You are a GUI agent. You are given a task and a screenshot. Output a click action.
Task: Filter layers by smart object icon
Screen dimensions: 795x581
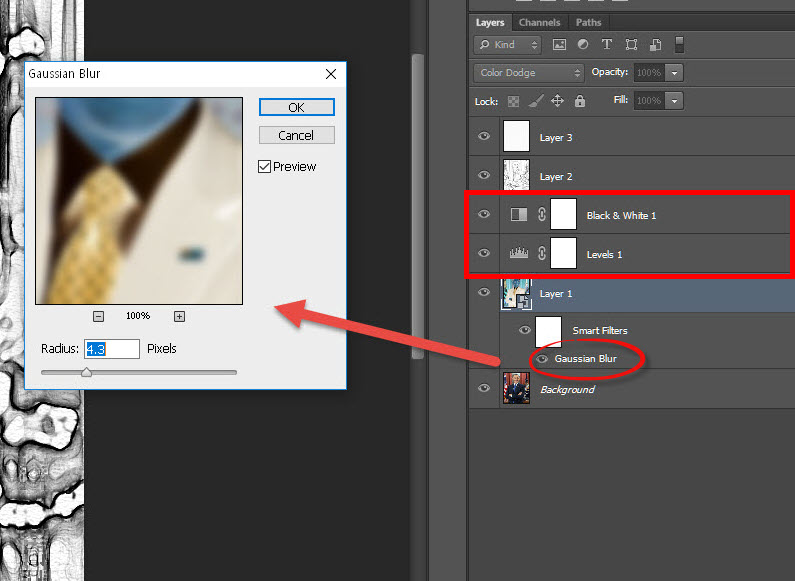point(655,45)
